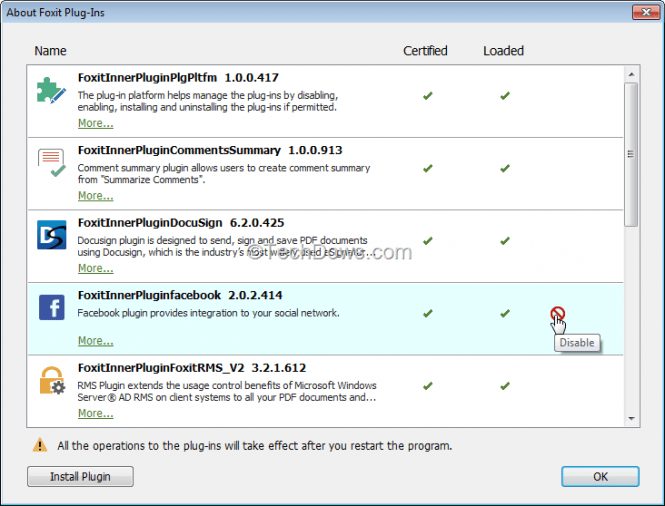Open More link under facebook plugin
Screen dimensions: 665x506
coord(95,341)
